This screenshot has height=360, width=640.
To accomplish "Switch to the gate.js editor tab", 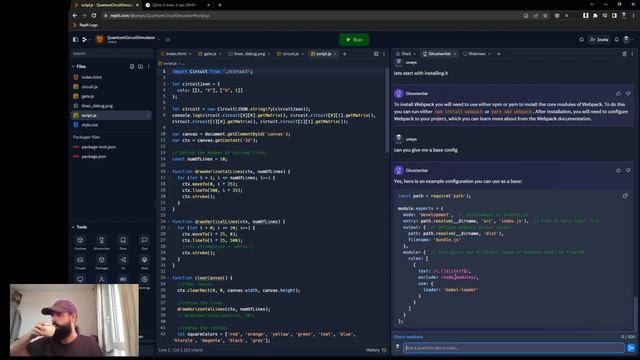I will [210, 54].
